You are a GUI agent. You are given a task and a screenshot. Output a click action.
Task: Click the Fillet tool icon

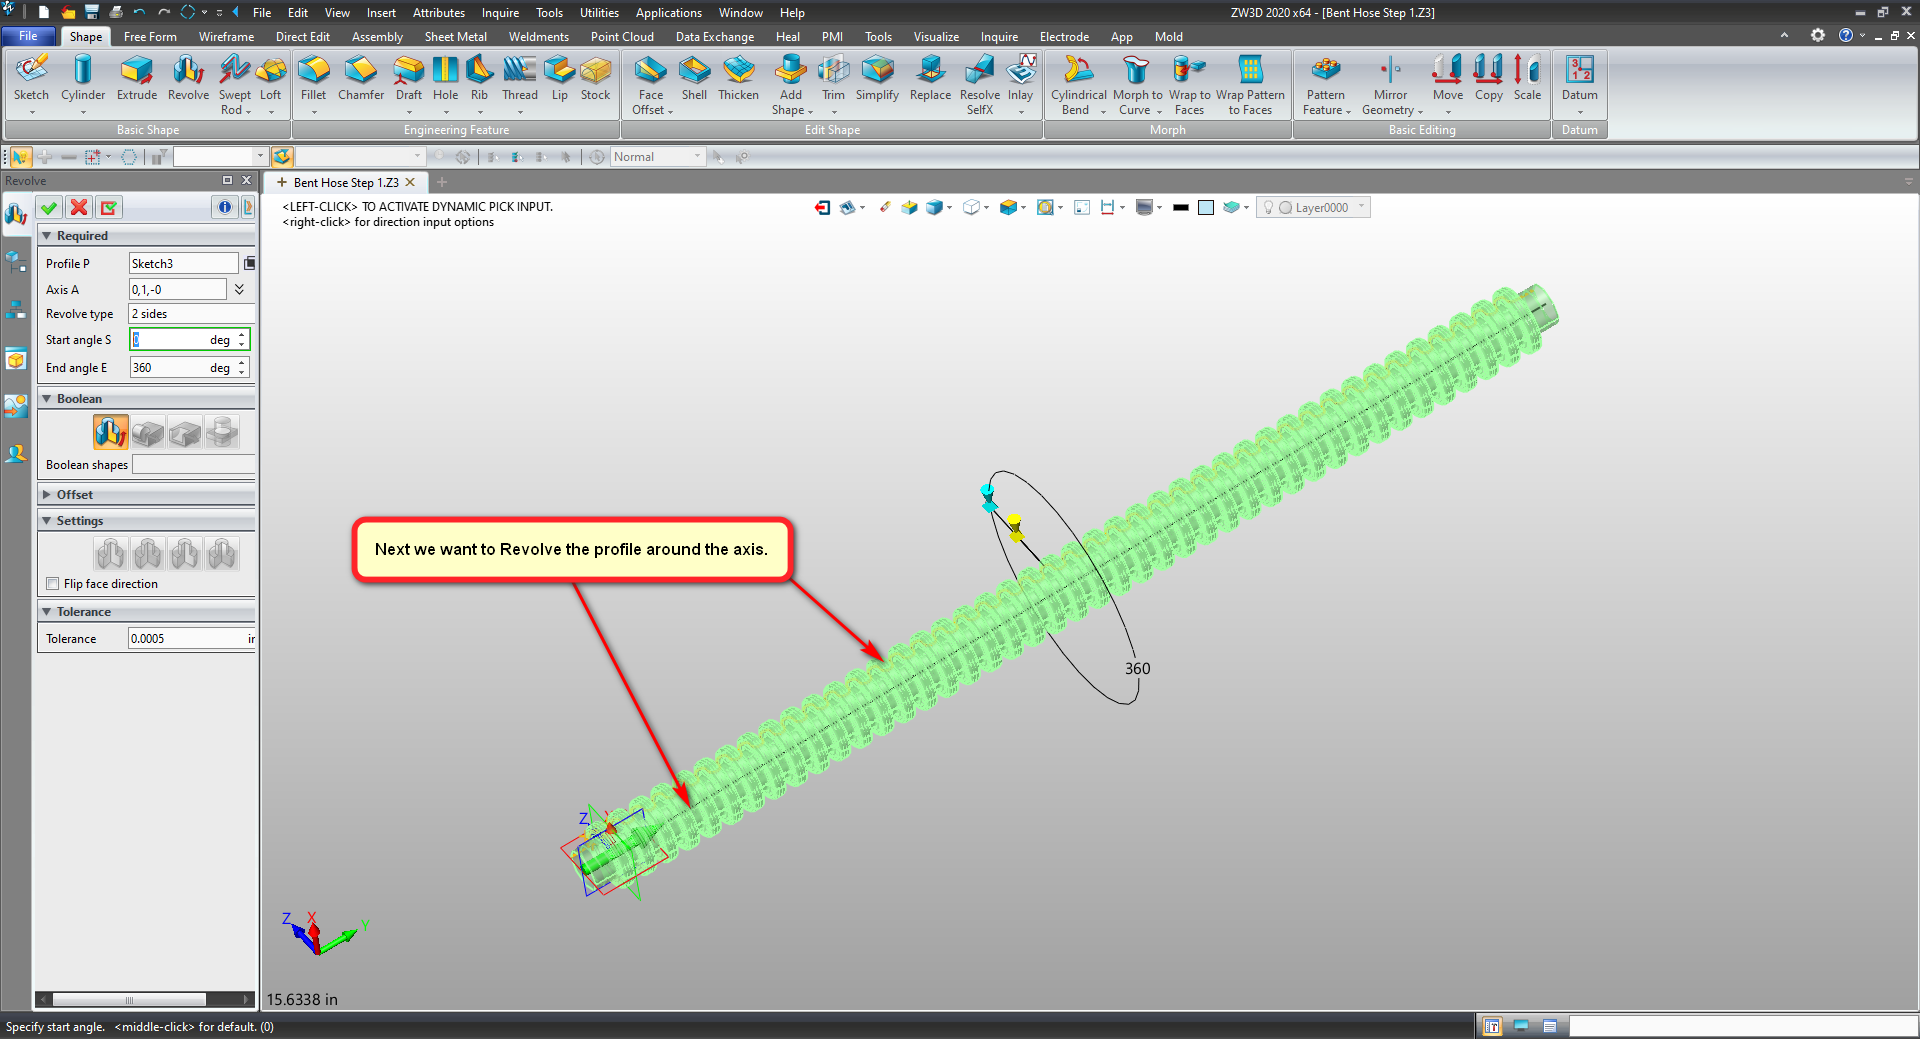(313, 71)
